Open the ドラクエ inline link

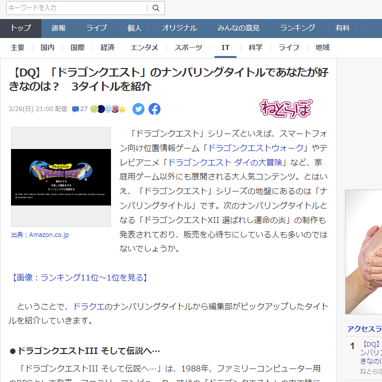(89, 307)
